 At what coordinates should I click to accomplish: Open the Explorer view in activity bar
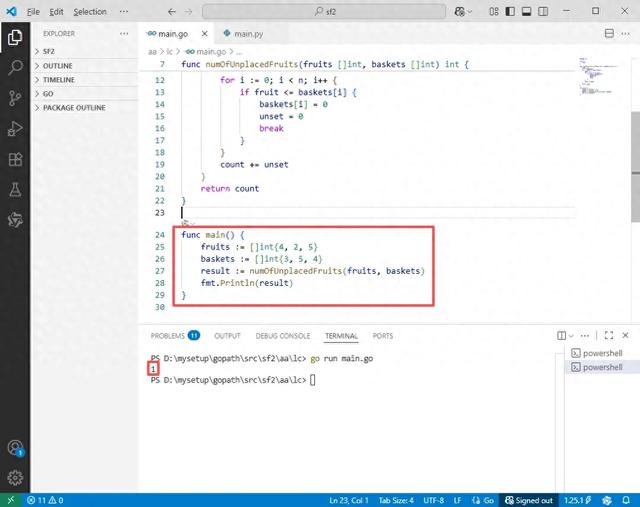(15, 38)
